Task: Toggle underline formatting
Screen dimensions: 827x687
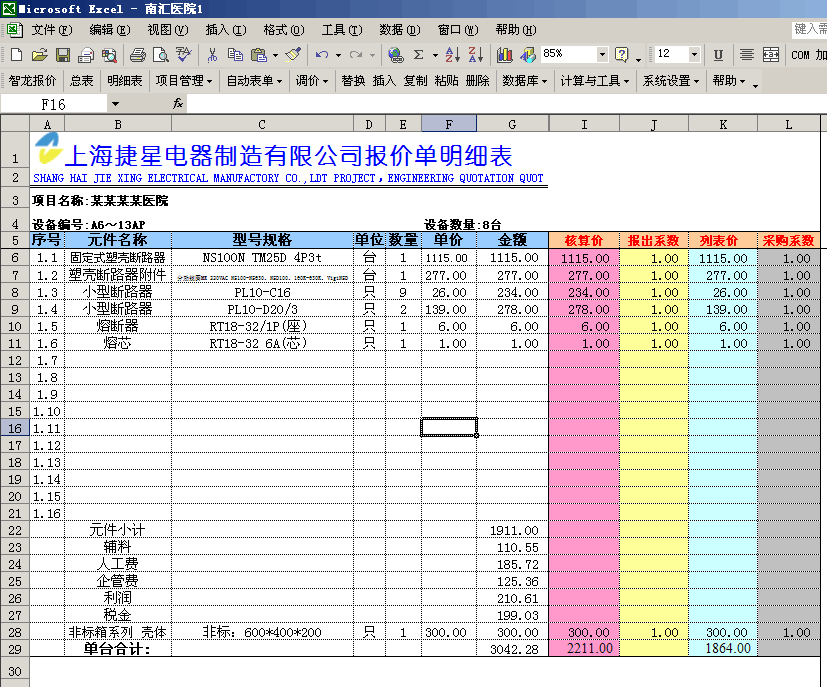Action: coord(718,54)
